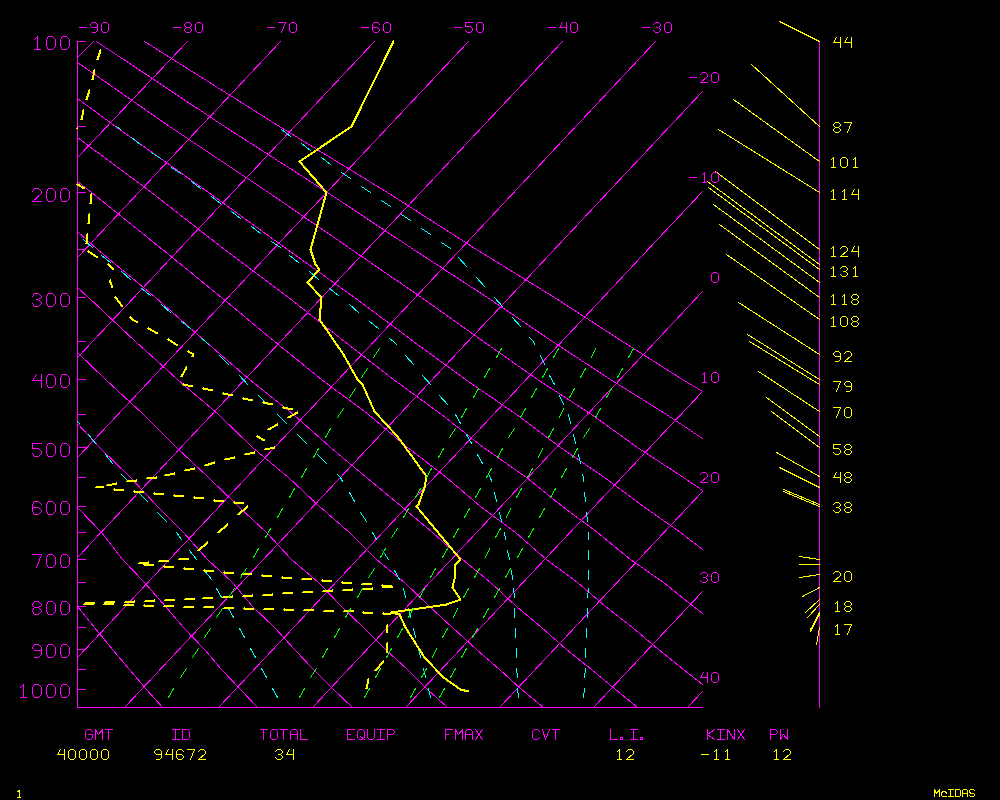Click the GMT time value 40000
Viewport: 1000px width, 800px height.
(83, 755)
